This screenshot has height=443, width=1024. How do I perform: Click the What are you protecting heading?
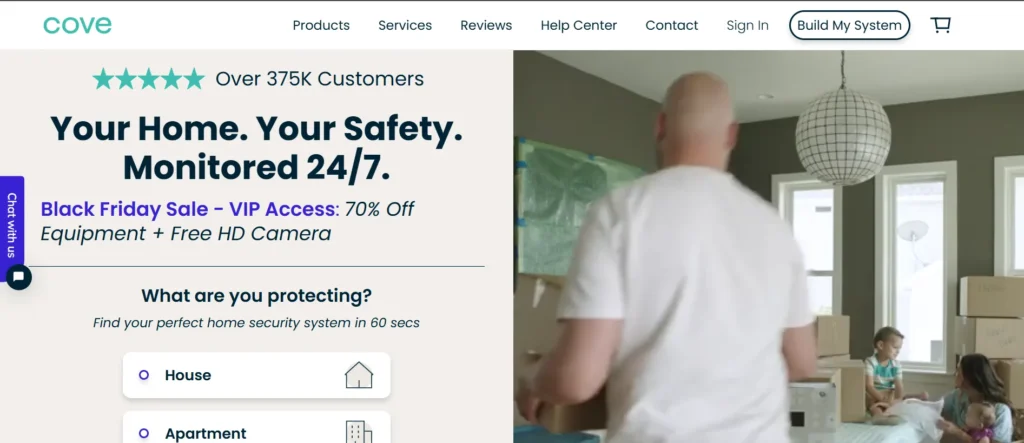(257, 296)
